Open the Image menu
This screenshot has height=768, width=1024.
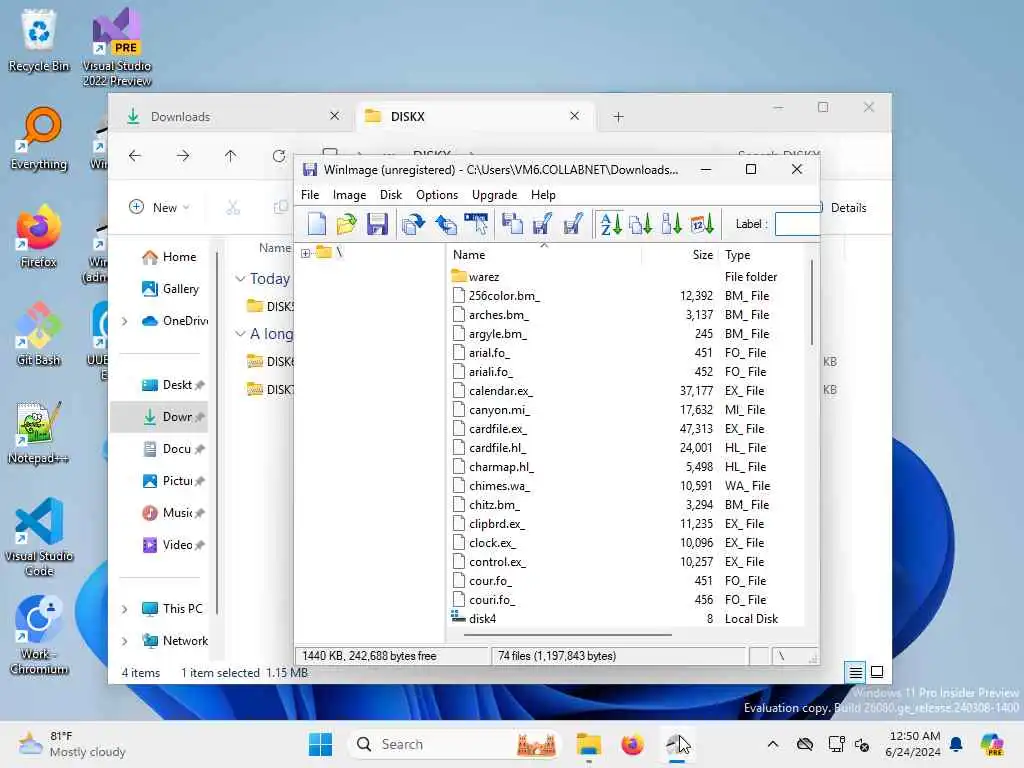(349, 195)
